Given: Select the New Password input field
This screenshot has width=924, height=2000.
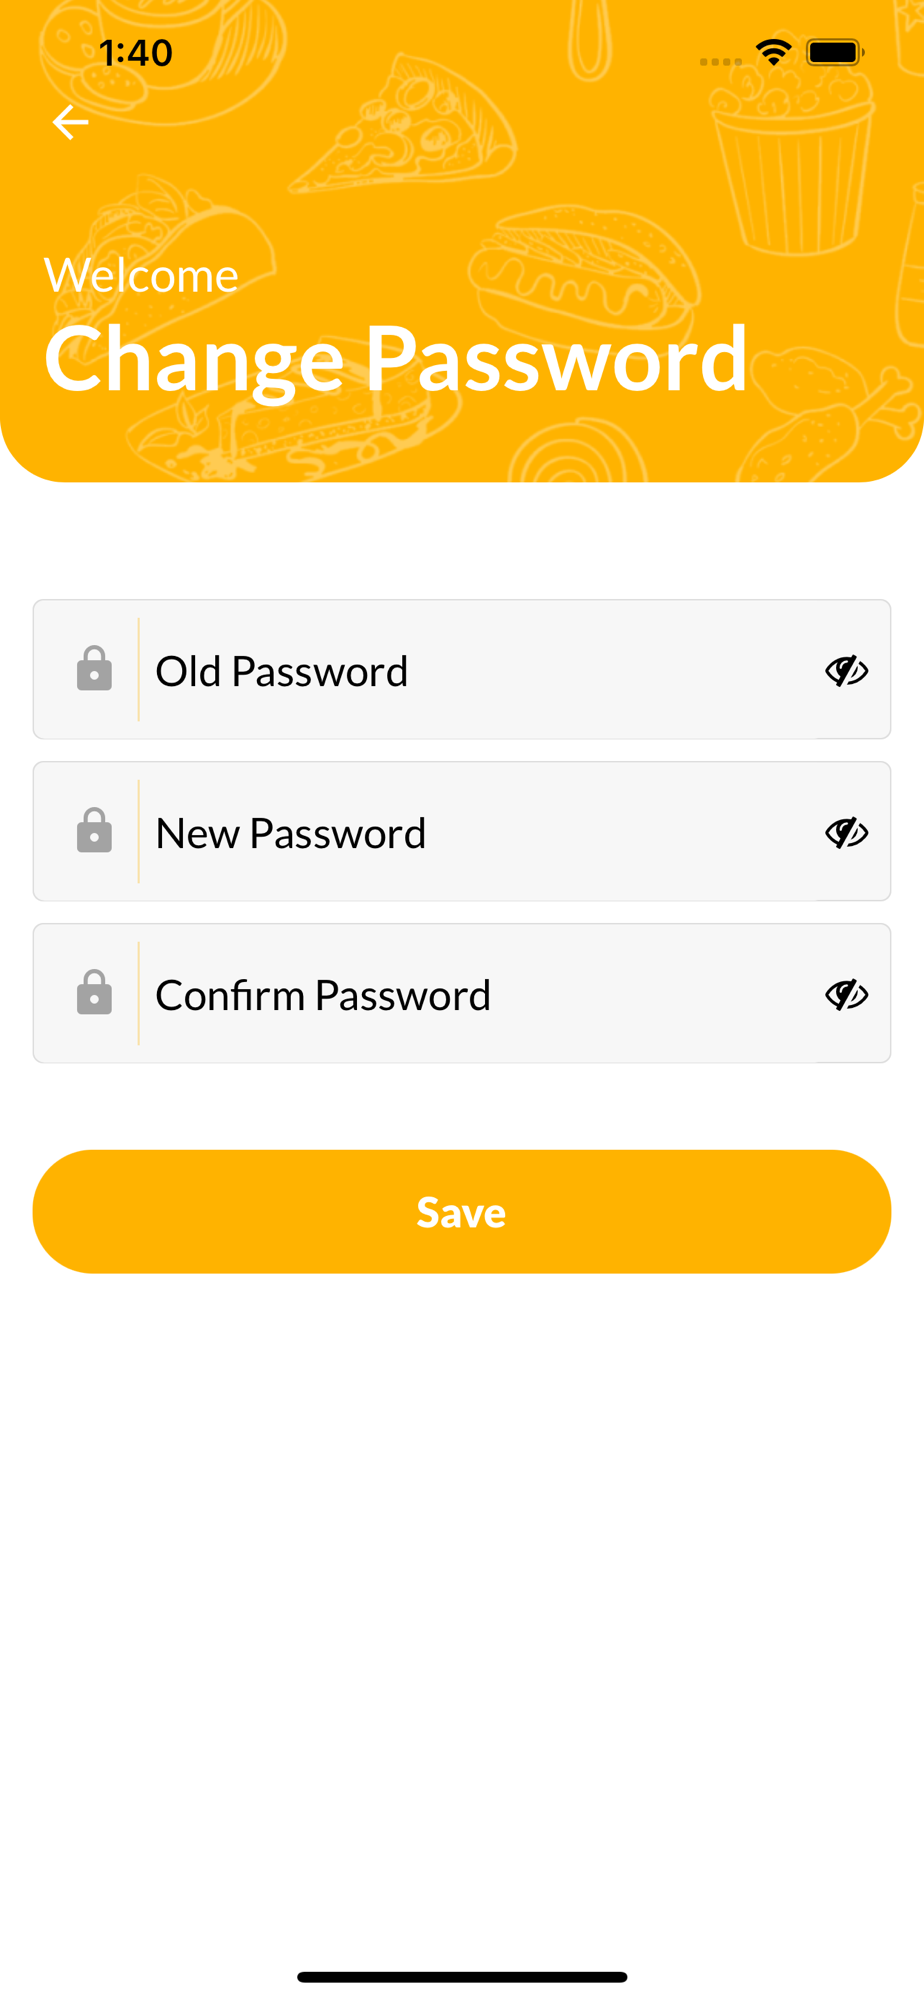Looking at the screenshot, I should [x=462, y=831].
